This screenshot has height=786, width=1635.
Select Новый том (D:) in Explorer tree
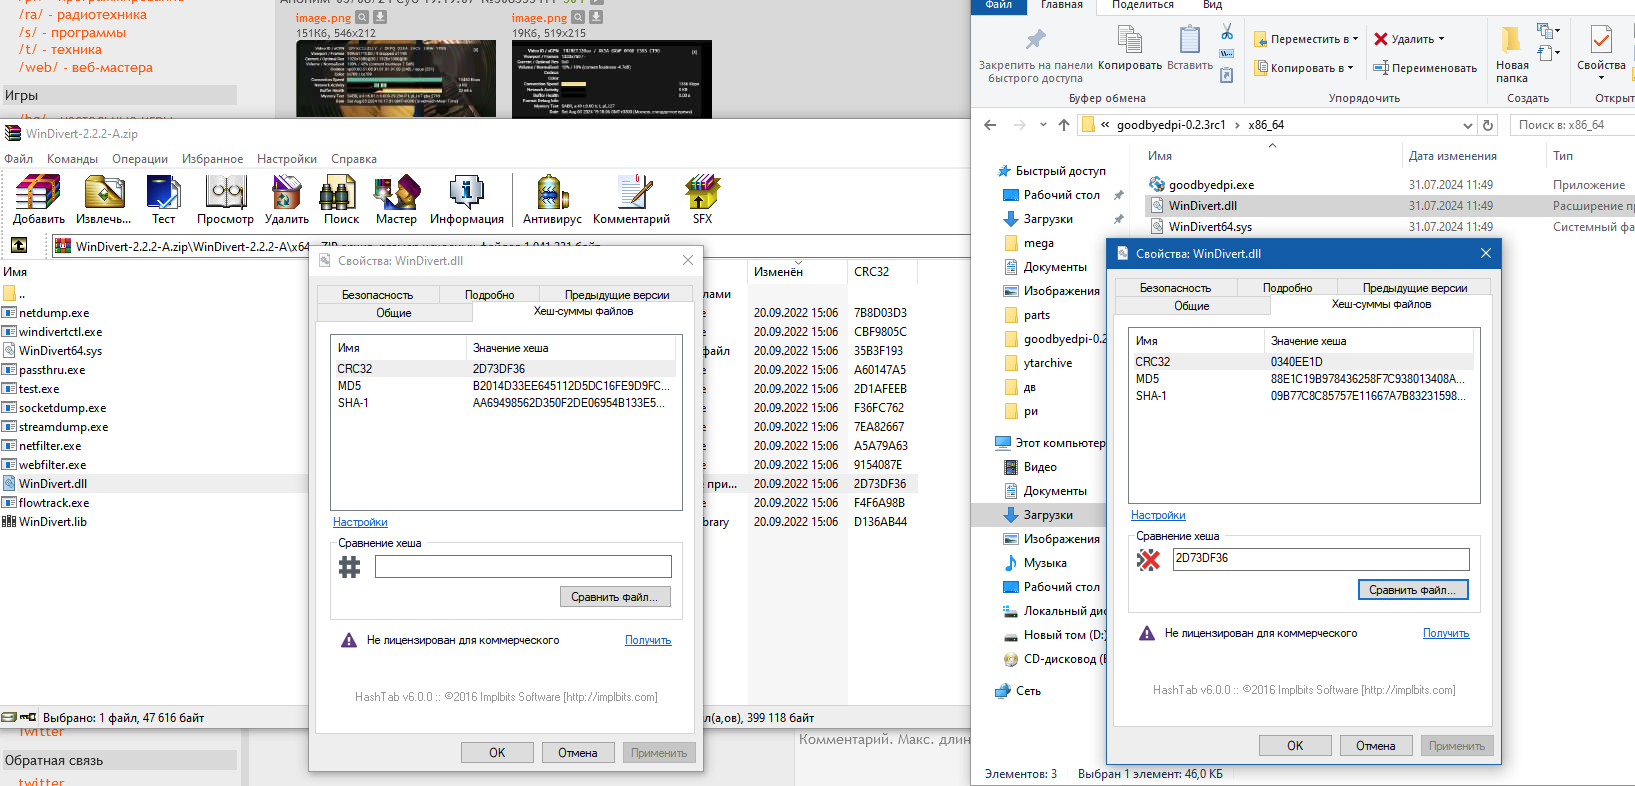1055,635
